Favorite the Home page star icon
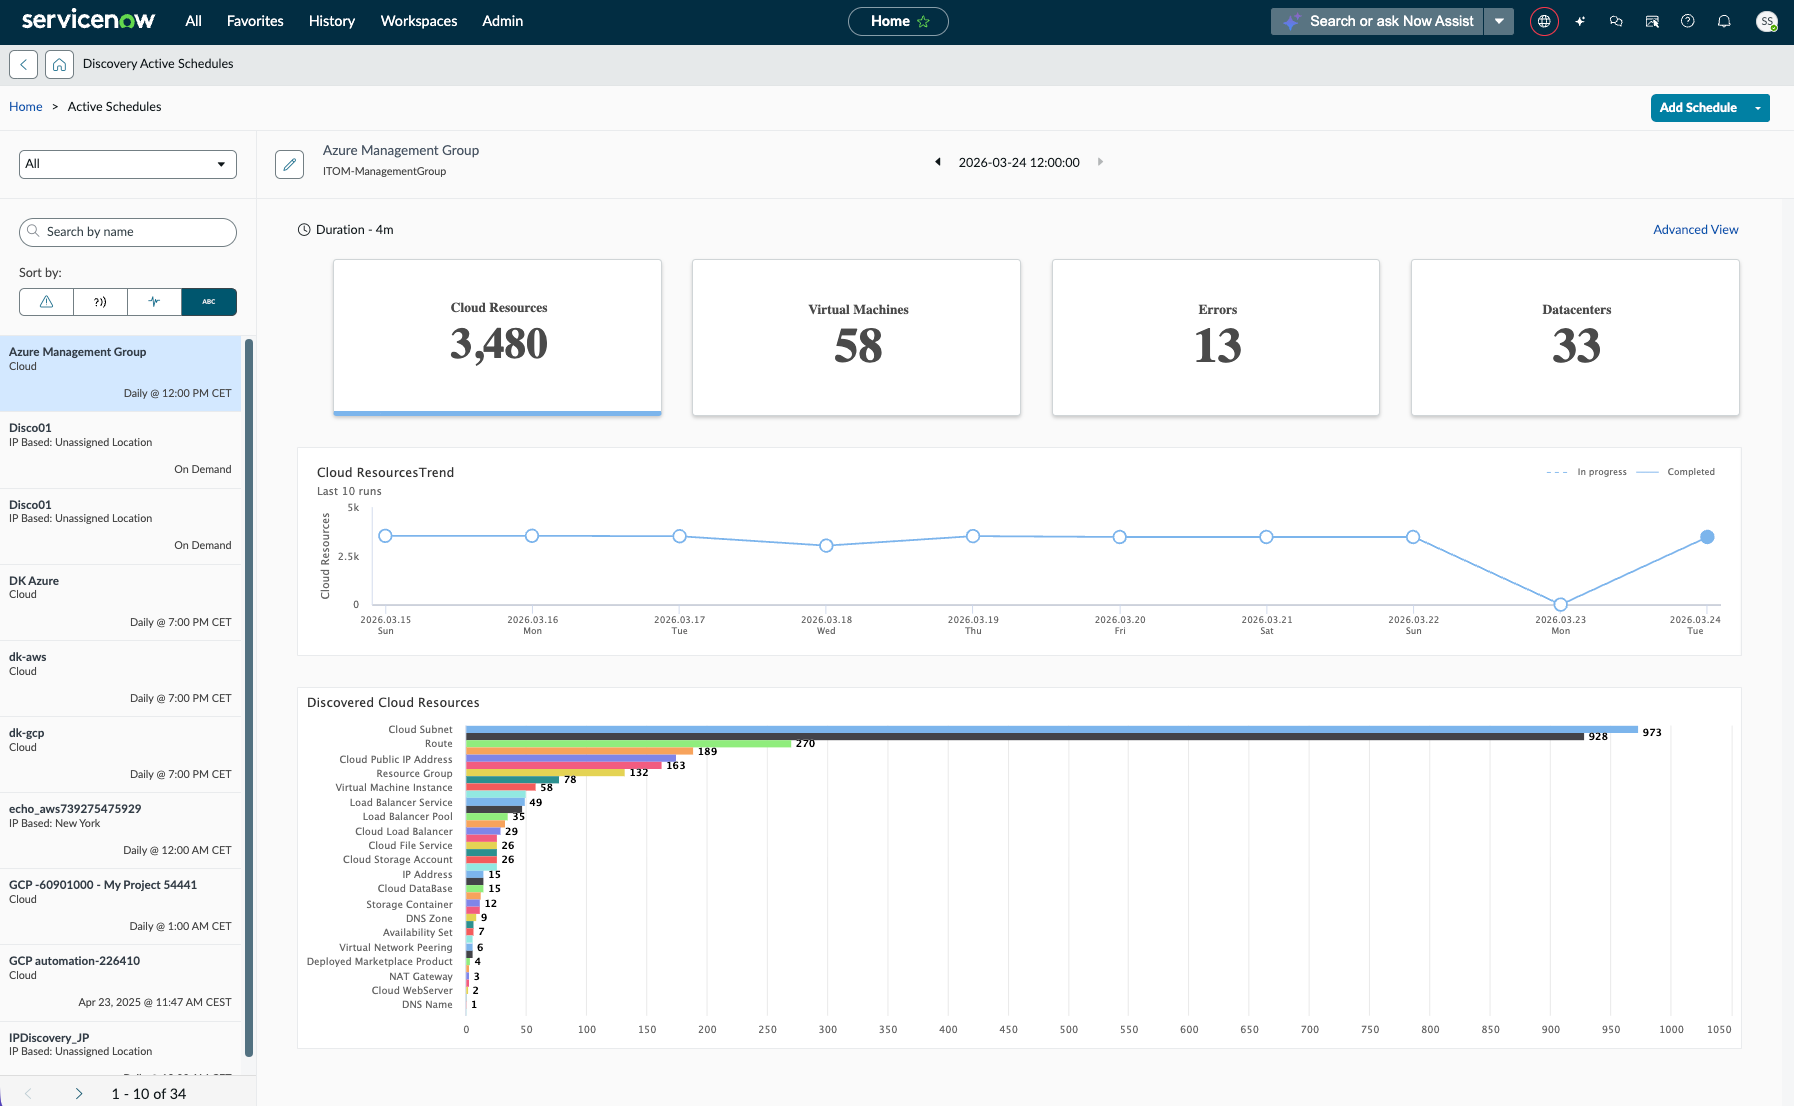1794x1106 pixels. (x=923, y=21)
